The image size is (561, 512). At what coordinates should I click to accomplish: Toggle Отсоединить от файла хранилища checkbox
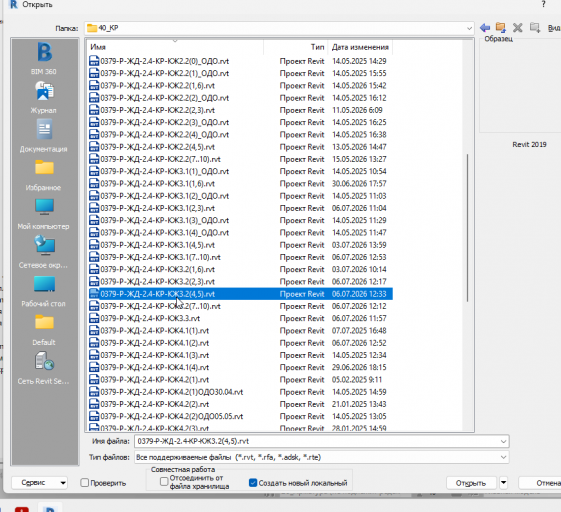coord(164,482)
